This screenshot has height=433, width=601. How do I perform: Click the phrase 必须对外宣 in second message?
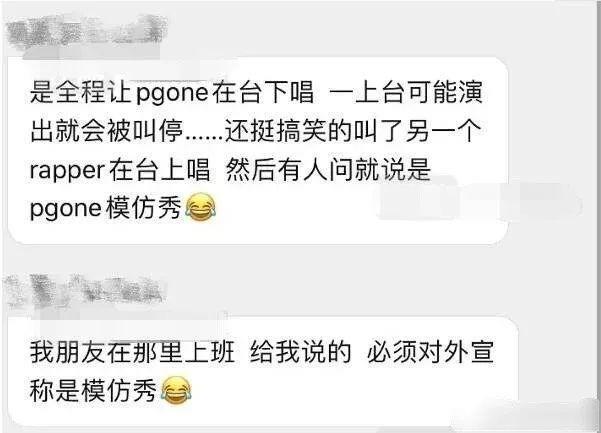click(430, 353)
